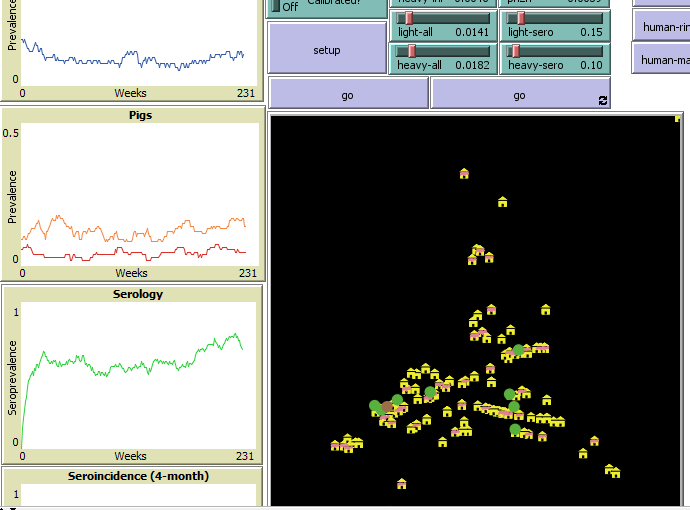Screen dimensions: 690x510
Task: Click the light-sero slider handle
Action: point(520,18)
